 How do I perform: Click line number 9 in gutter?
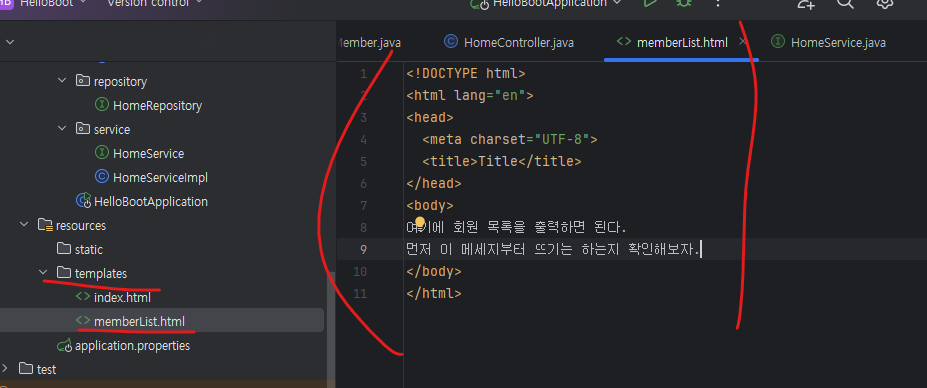pyautogui.click(x=363, y=249)
